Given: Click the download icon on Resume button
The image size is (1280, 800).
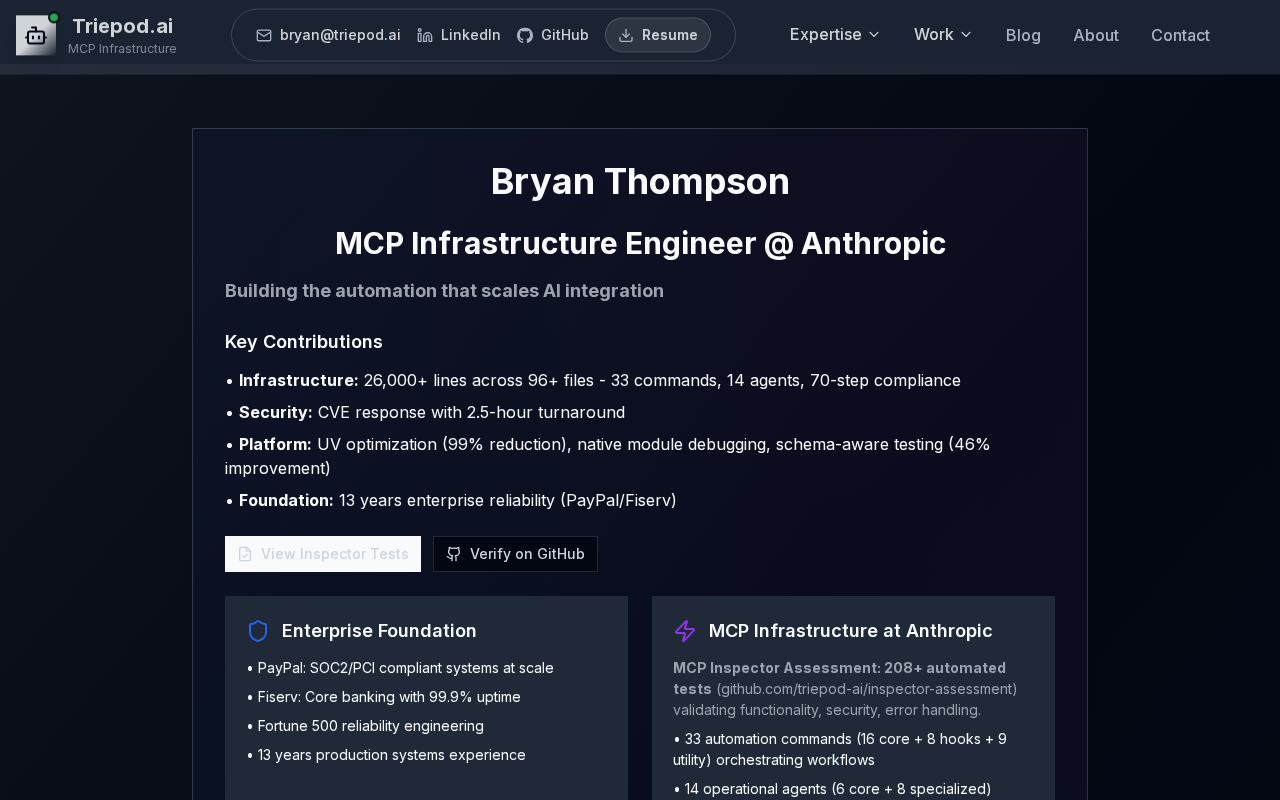Looking at the screenshot, I should [626, 35].
